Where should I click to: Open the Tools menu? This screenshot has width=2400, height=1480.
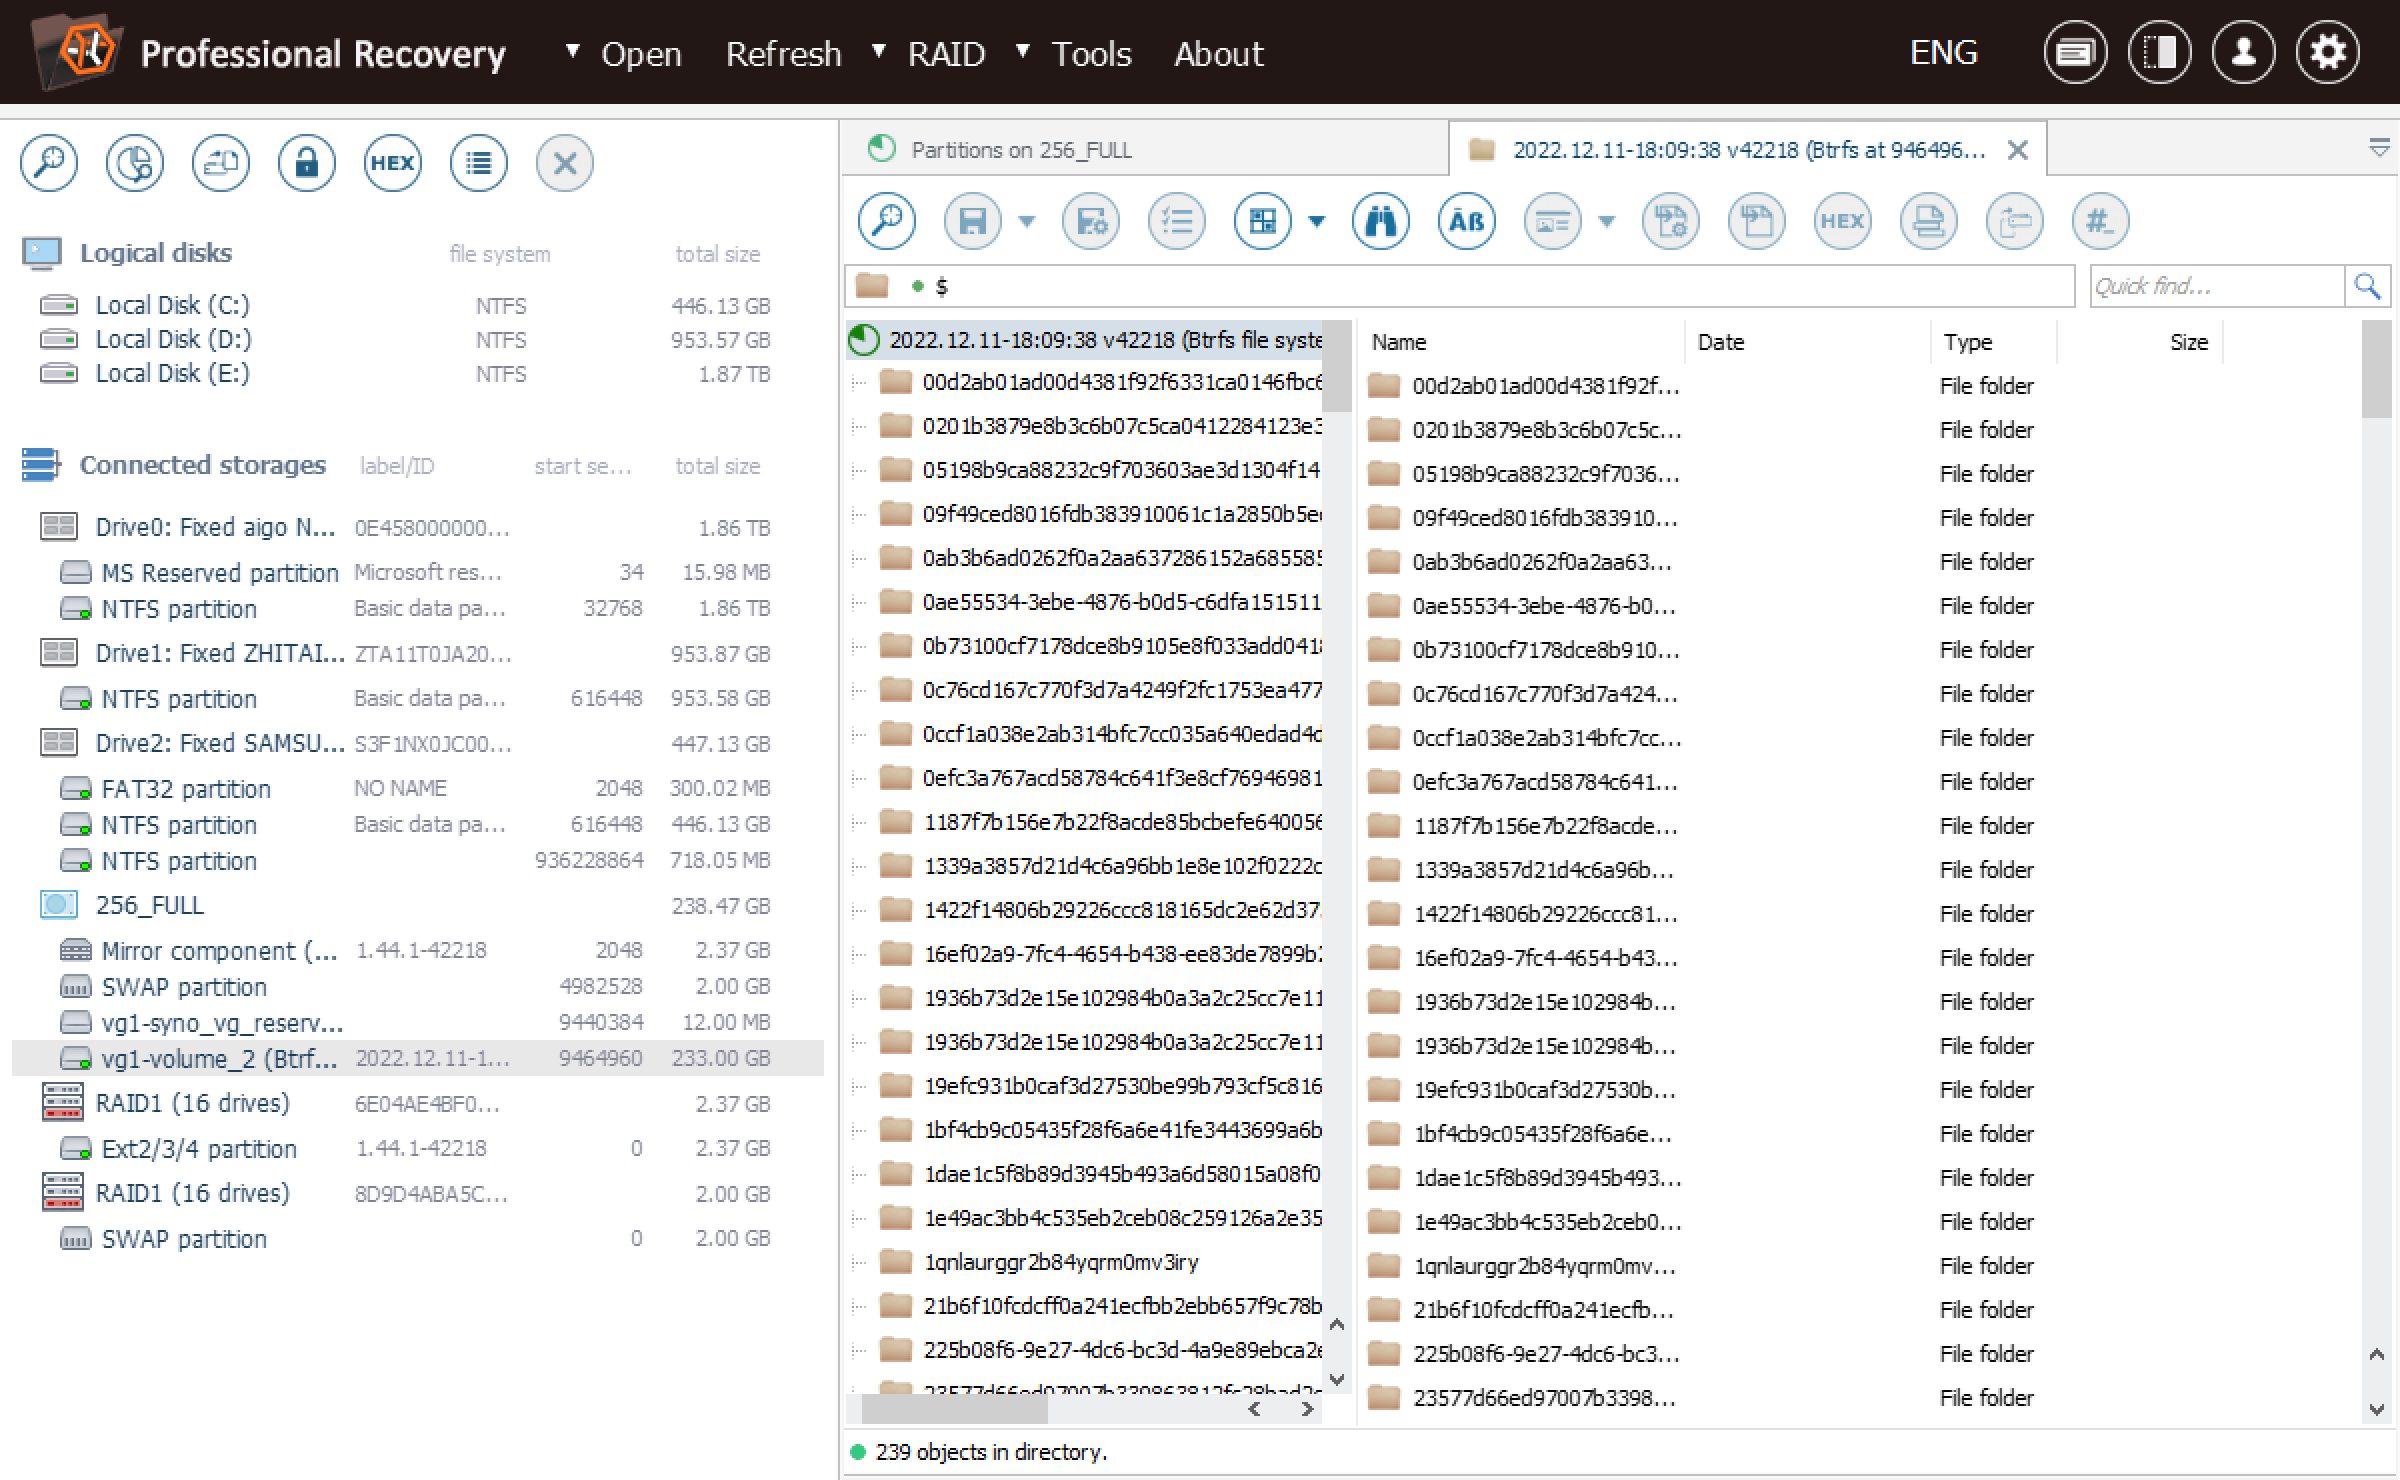[1091, 54]
